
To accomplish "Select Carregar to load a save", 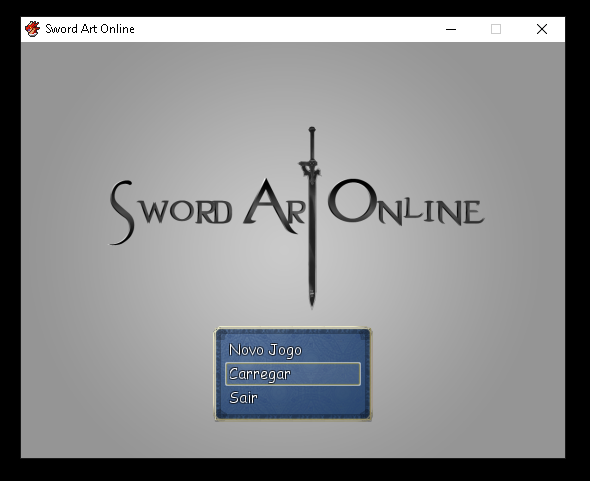I will tap(293, 374).
